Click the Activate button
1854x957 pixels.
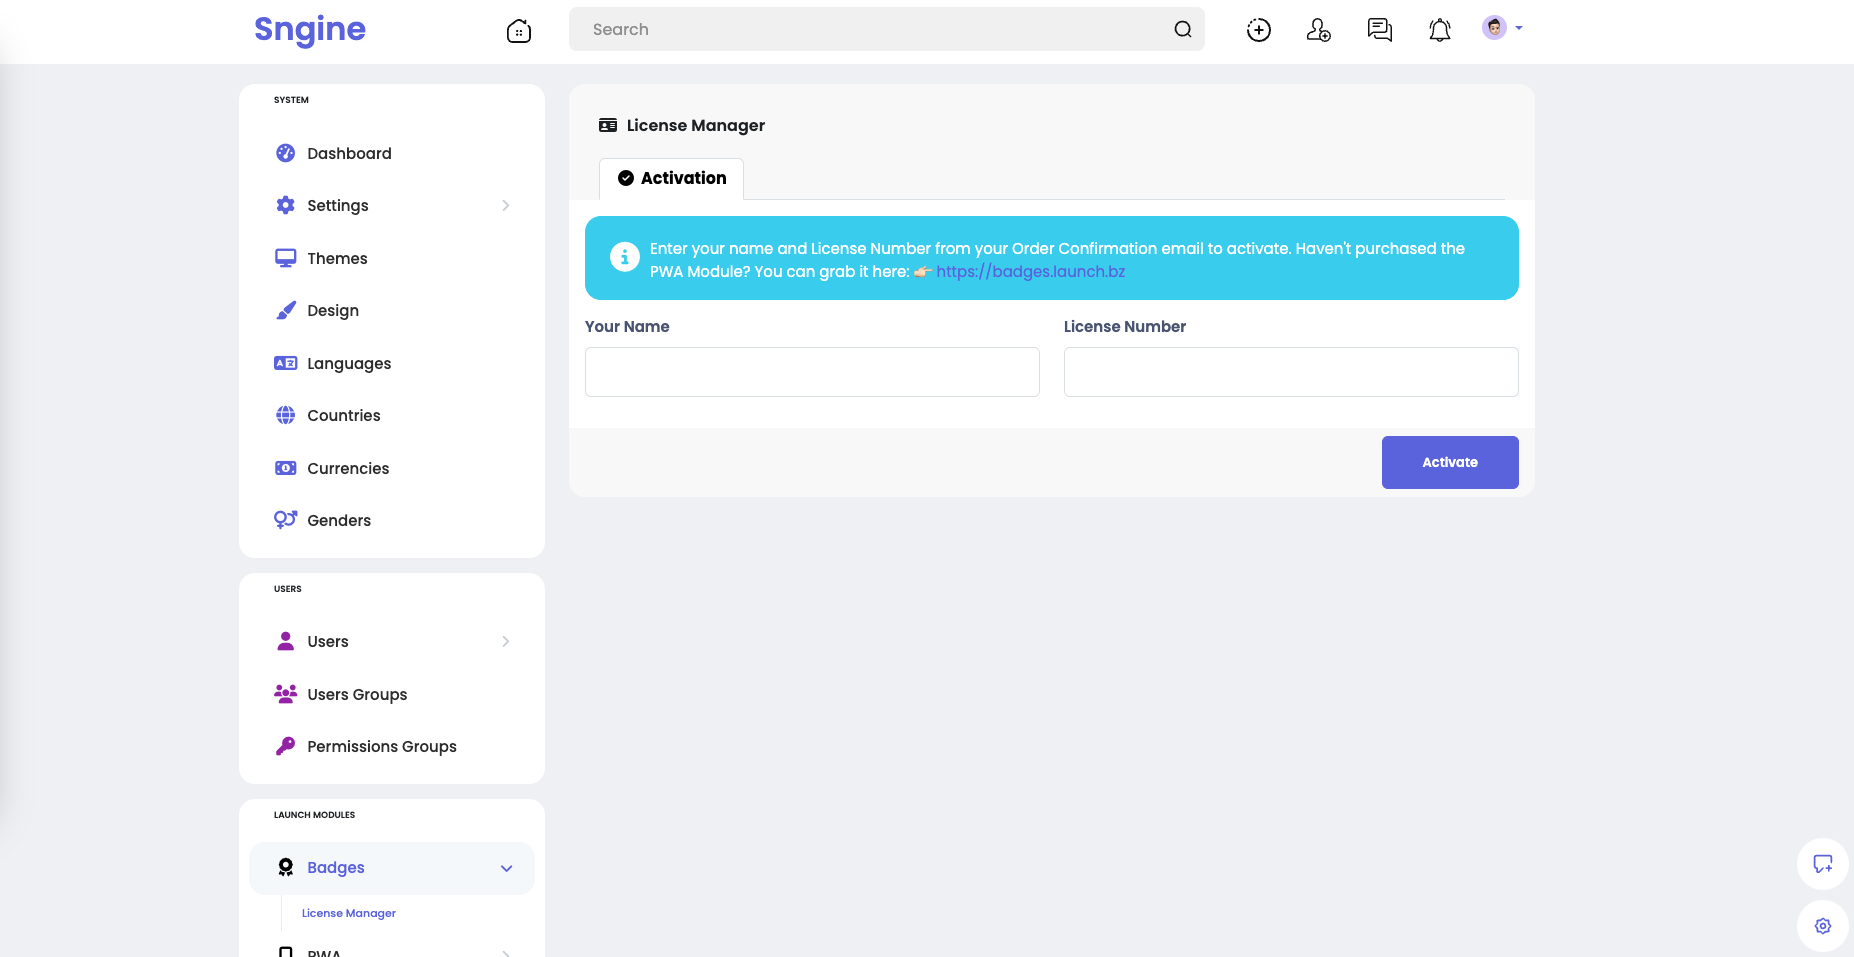click(1449, 462)
